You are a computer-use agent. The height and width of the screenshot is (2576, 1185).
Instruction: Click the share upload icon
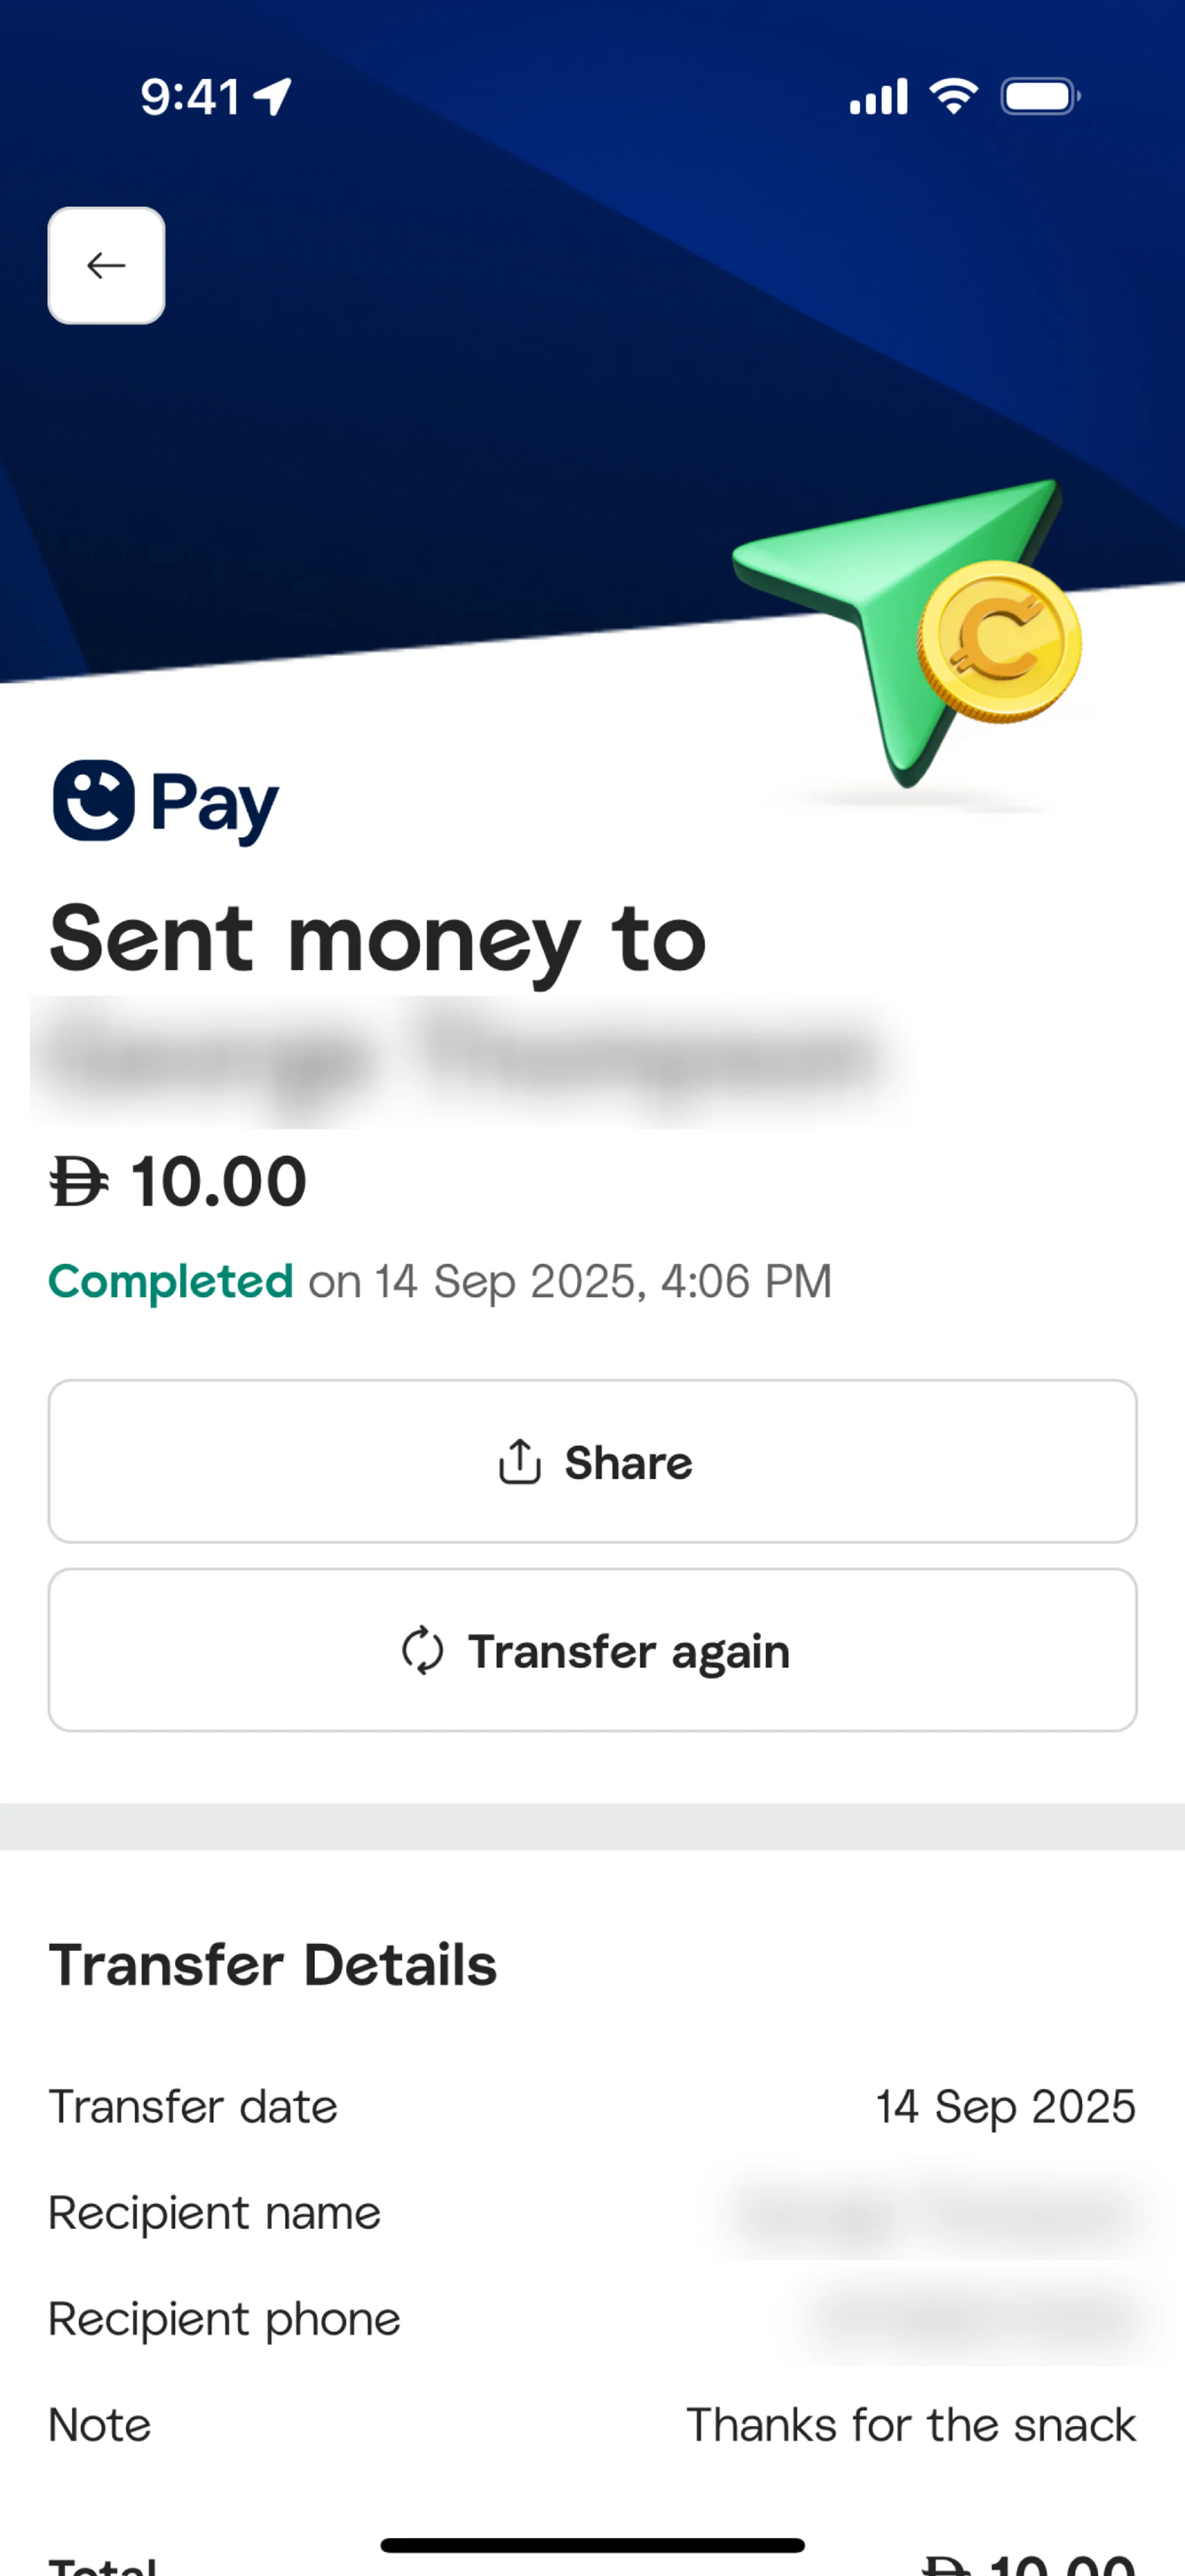519,1462
